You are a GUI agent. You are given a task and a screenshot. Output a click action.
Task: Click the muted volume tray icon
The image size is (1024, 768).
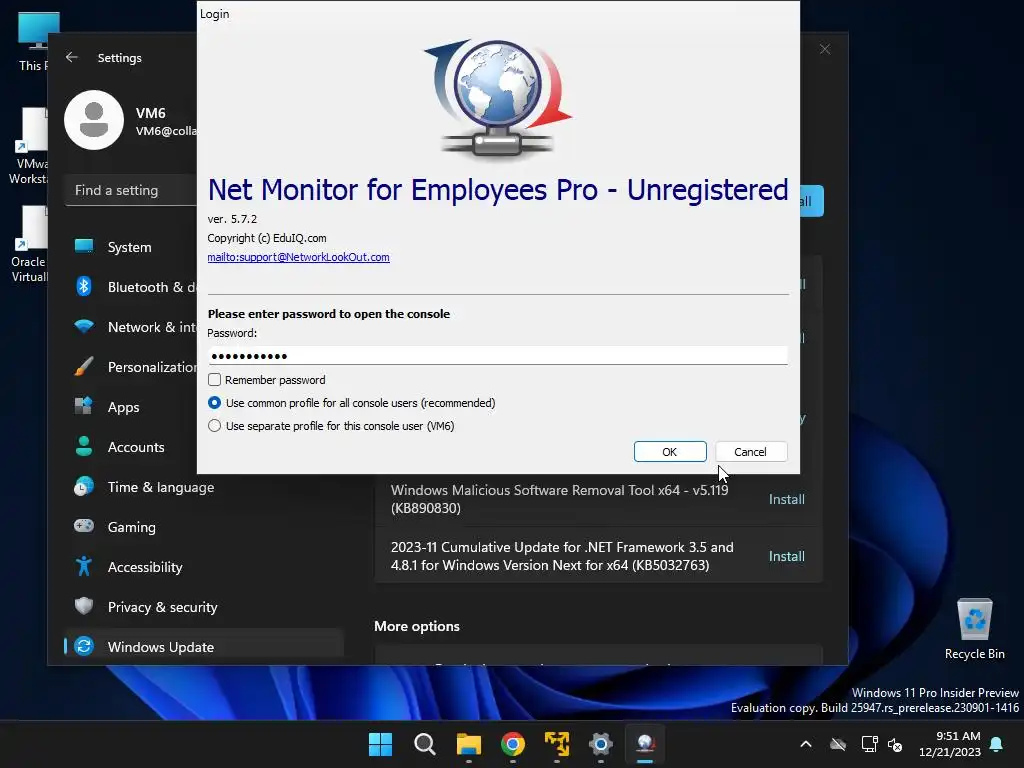[x=895, y=744]
